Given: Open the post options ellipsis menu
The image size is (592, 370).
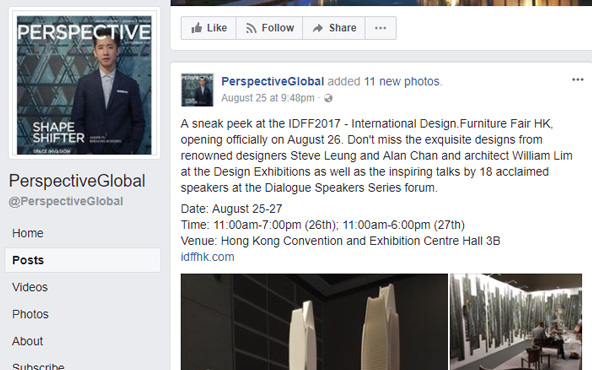Looking at the screenshot, I should pos(578,80).
